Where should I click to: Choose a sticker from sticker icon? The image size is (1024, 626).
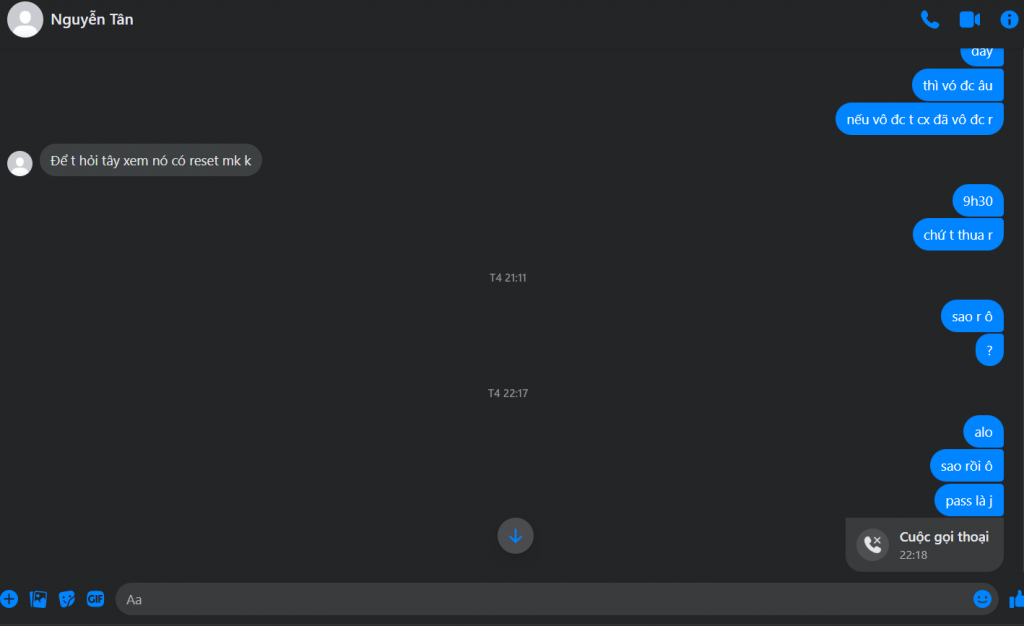coord(67,599)
